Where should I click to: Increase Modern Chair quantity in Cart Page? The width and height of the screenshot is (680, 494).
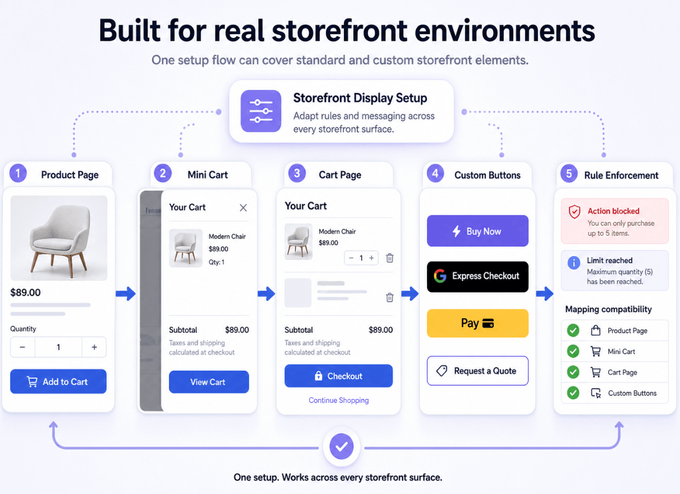pos(371,258)
